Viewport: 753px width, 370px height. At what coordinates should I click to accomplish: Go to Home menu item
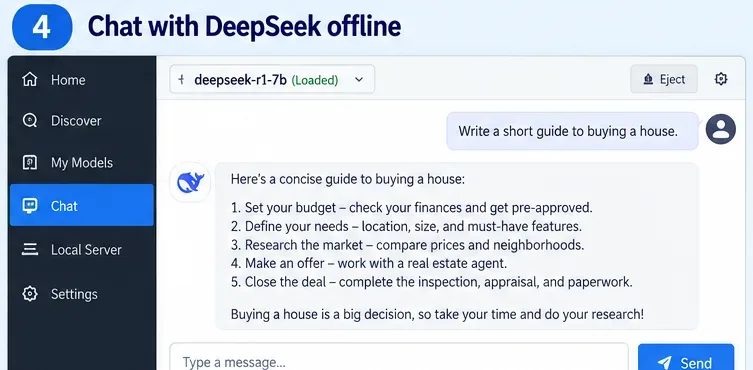point(82,80)
